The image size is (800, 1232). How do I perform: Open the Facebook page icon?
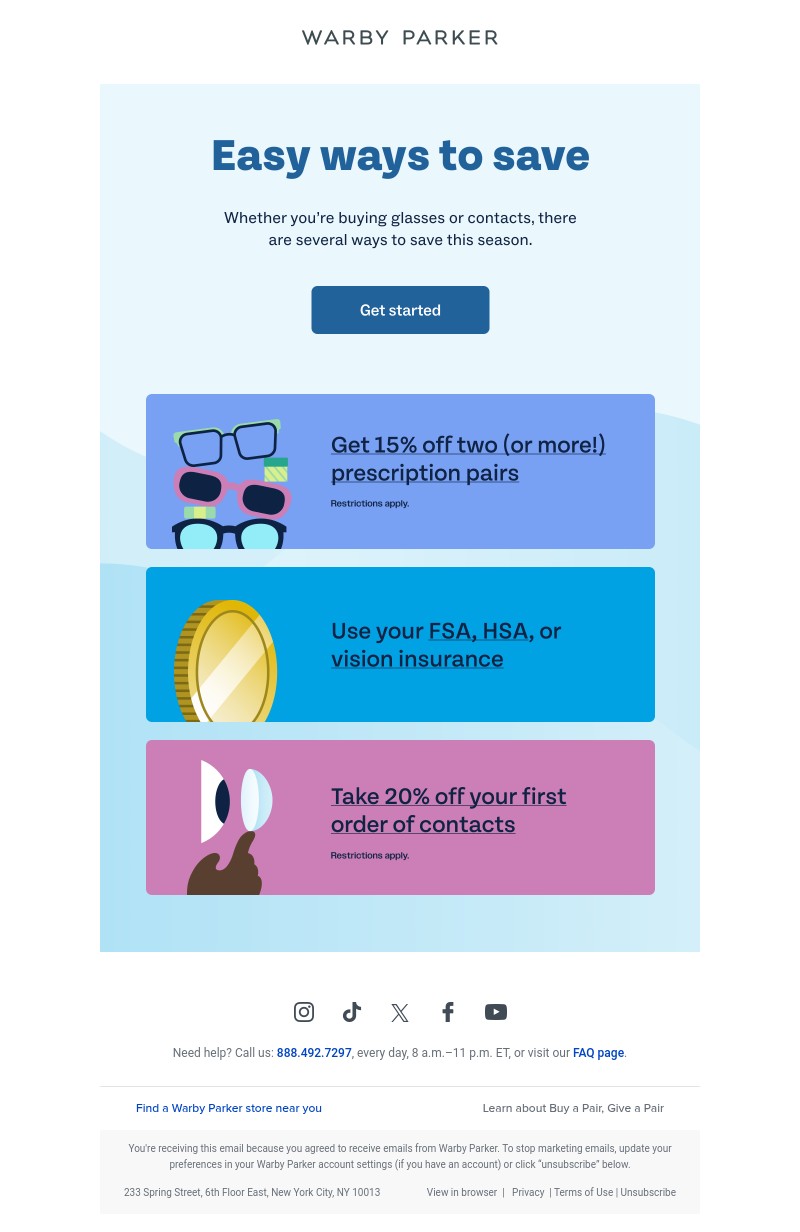tap(448, 1012)
